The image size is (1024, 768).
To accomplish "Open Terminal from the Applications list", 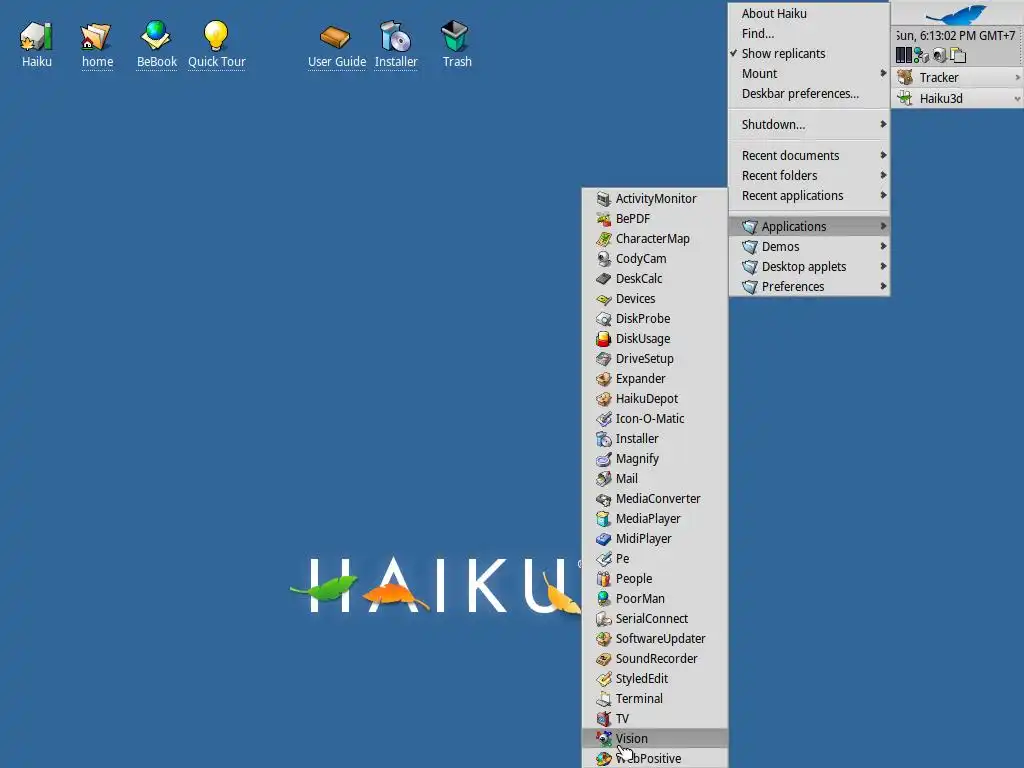I will click(x=655, y=699).
